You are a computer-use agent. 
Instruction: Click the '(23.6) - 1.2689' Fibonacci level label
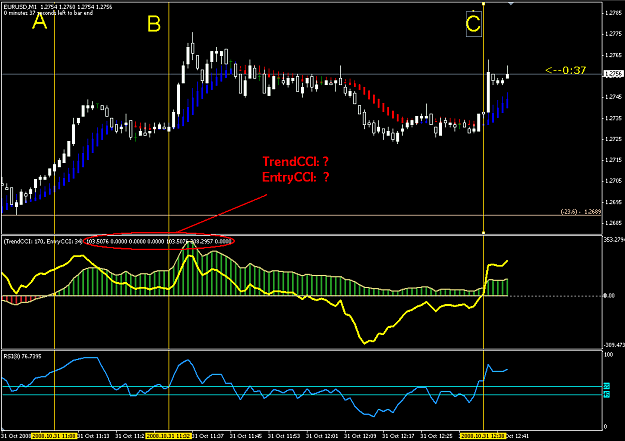click(x=581, y=212)
